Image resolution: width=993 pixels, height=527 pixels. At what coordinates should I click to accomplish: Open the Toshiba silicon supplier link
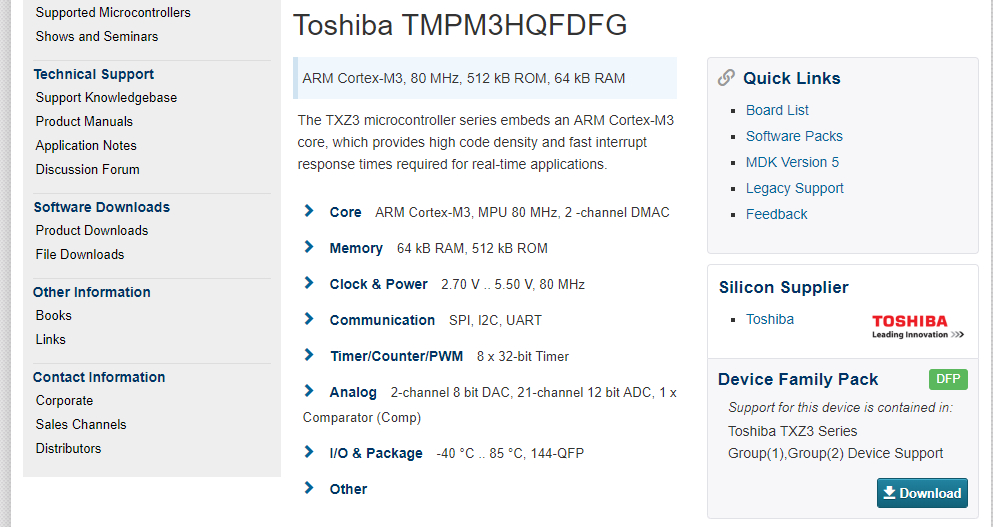coord(770,319)
